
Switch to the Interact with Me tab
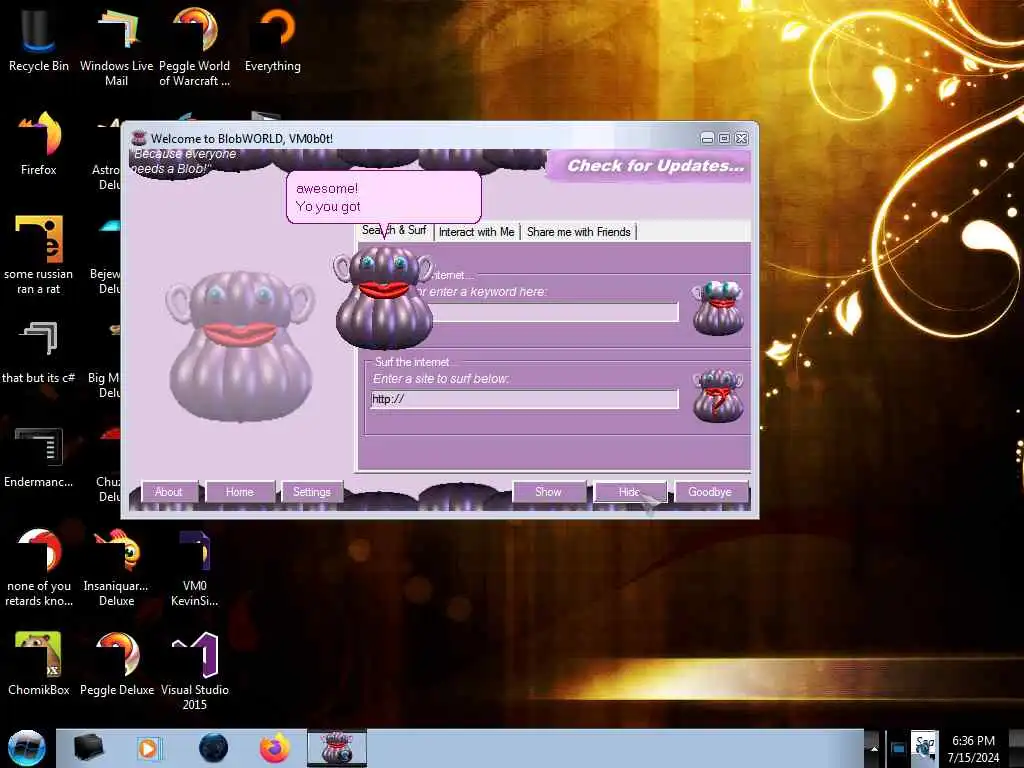click(477, 232)
